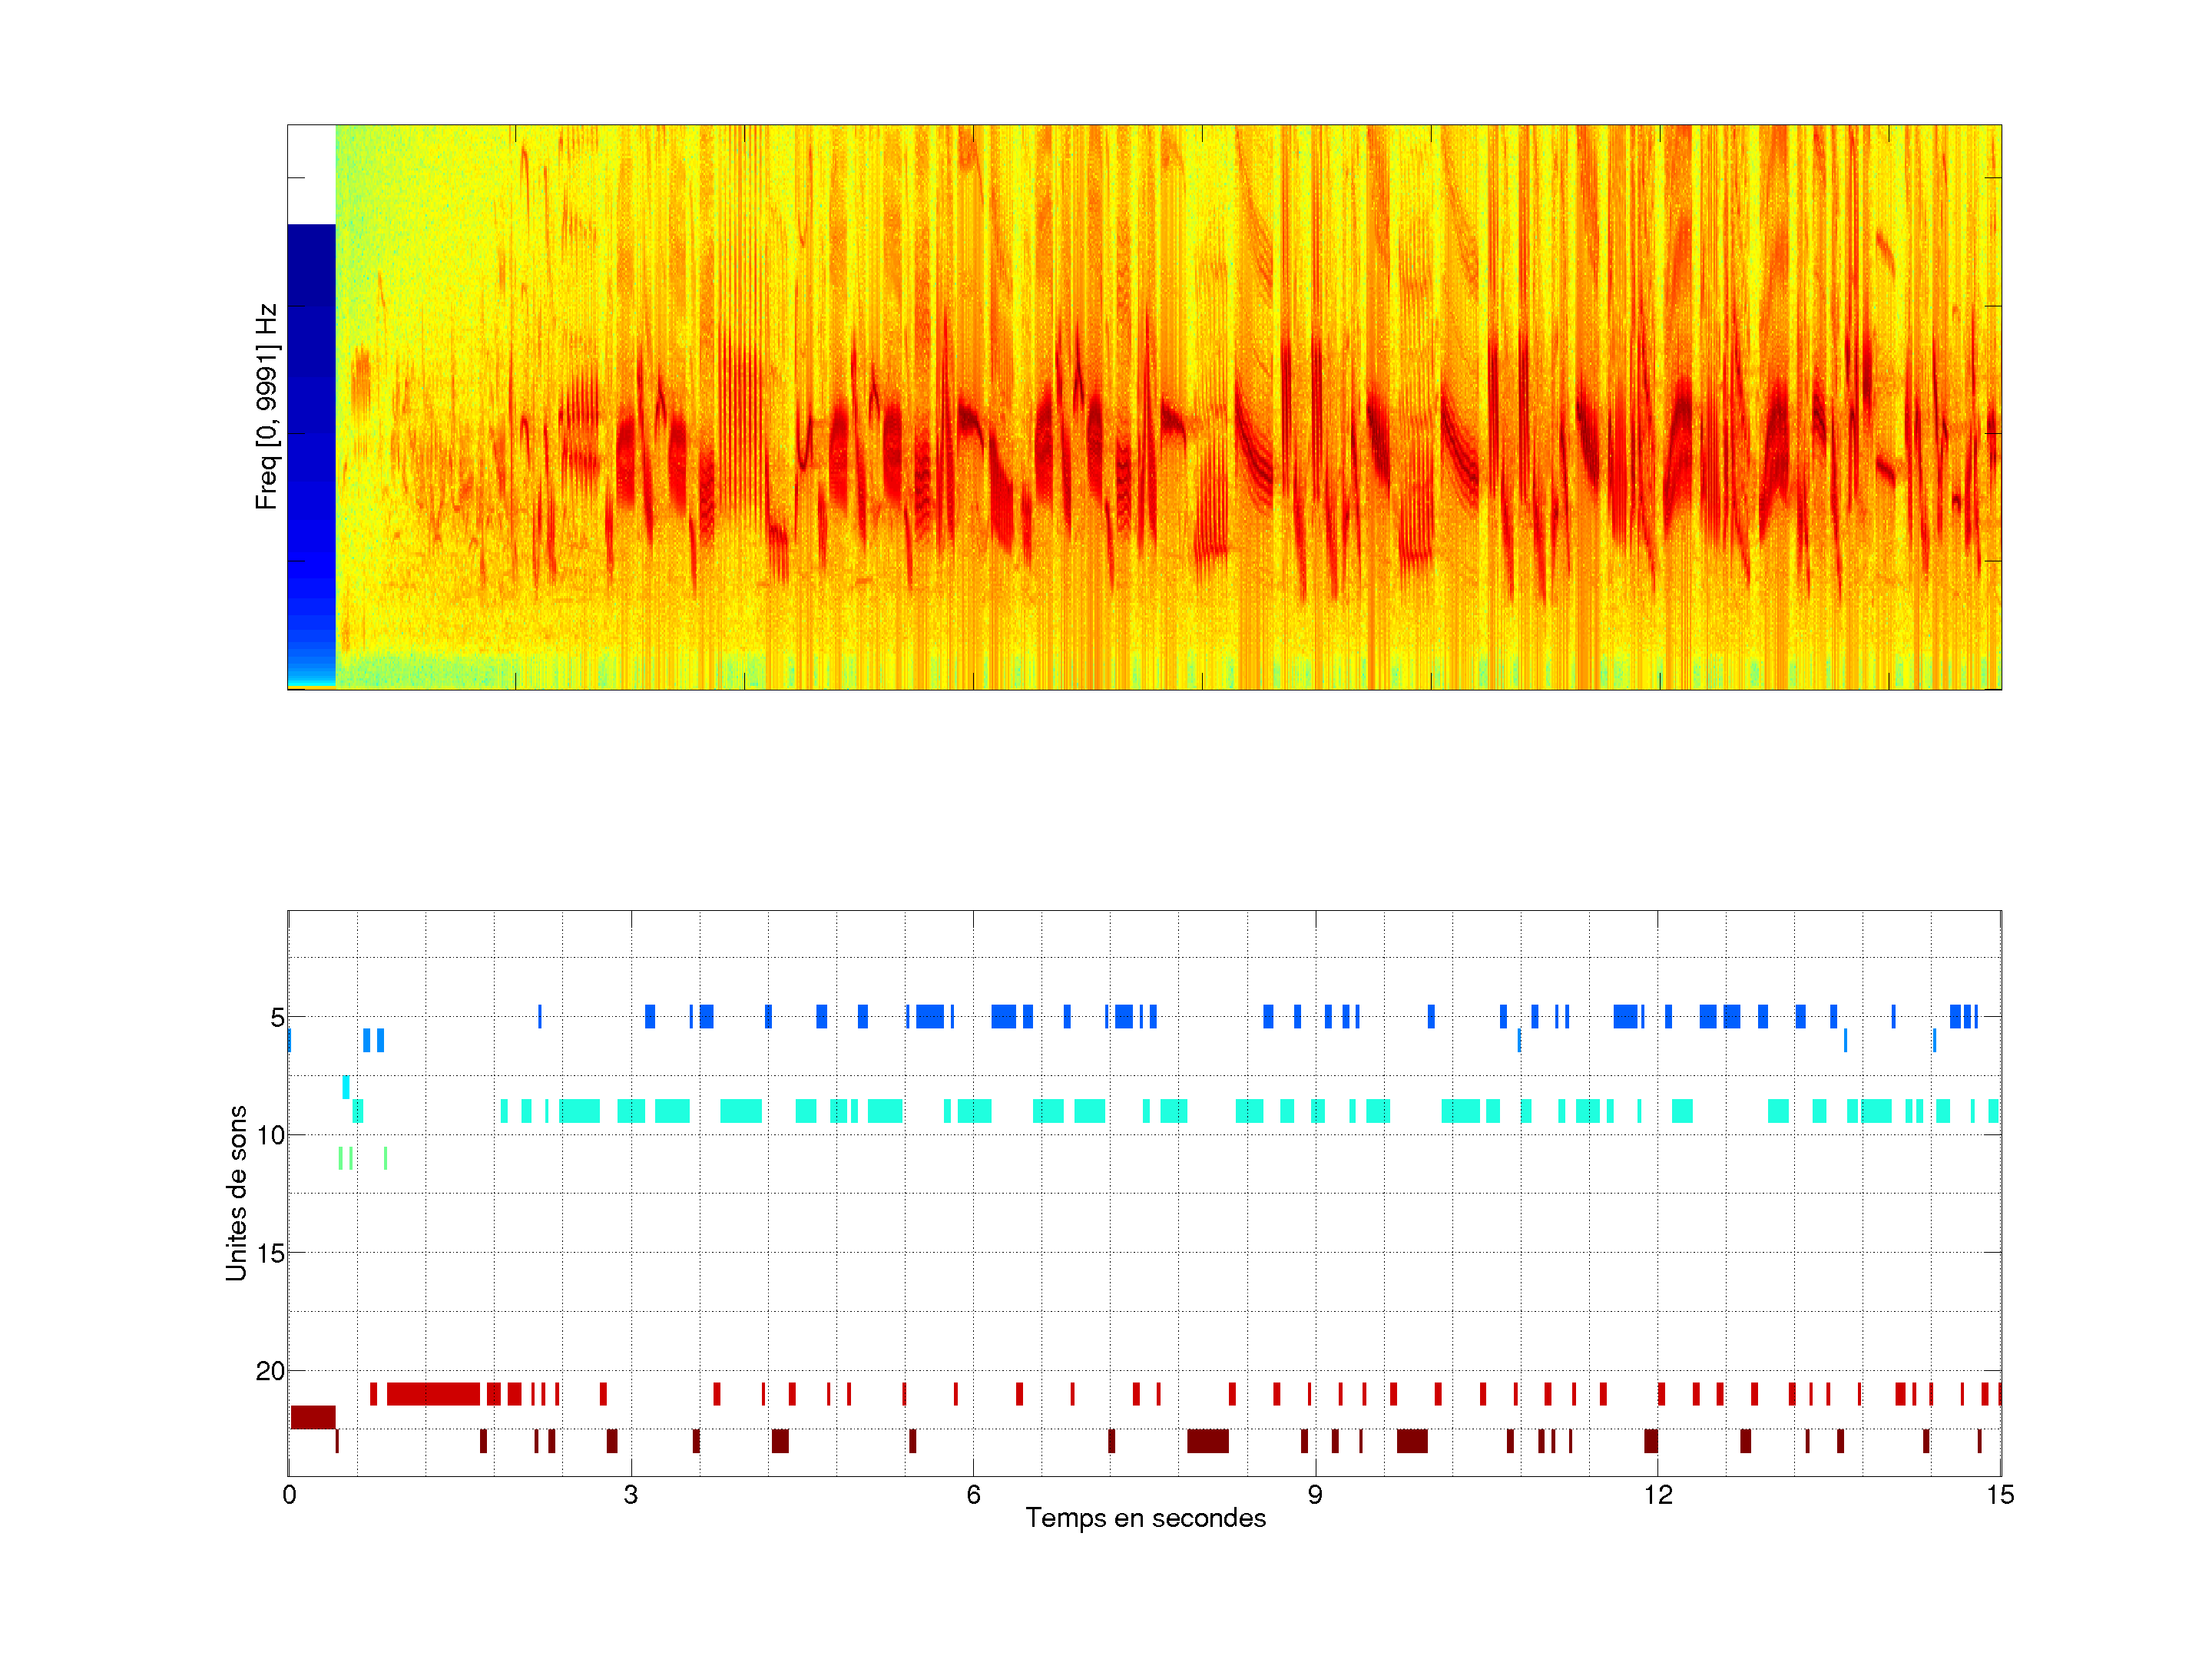Click the long red bar after one second

coord(433,1393)
